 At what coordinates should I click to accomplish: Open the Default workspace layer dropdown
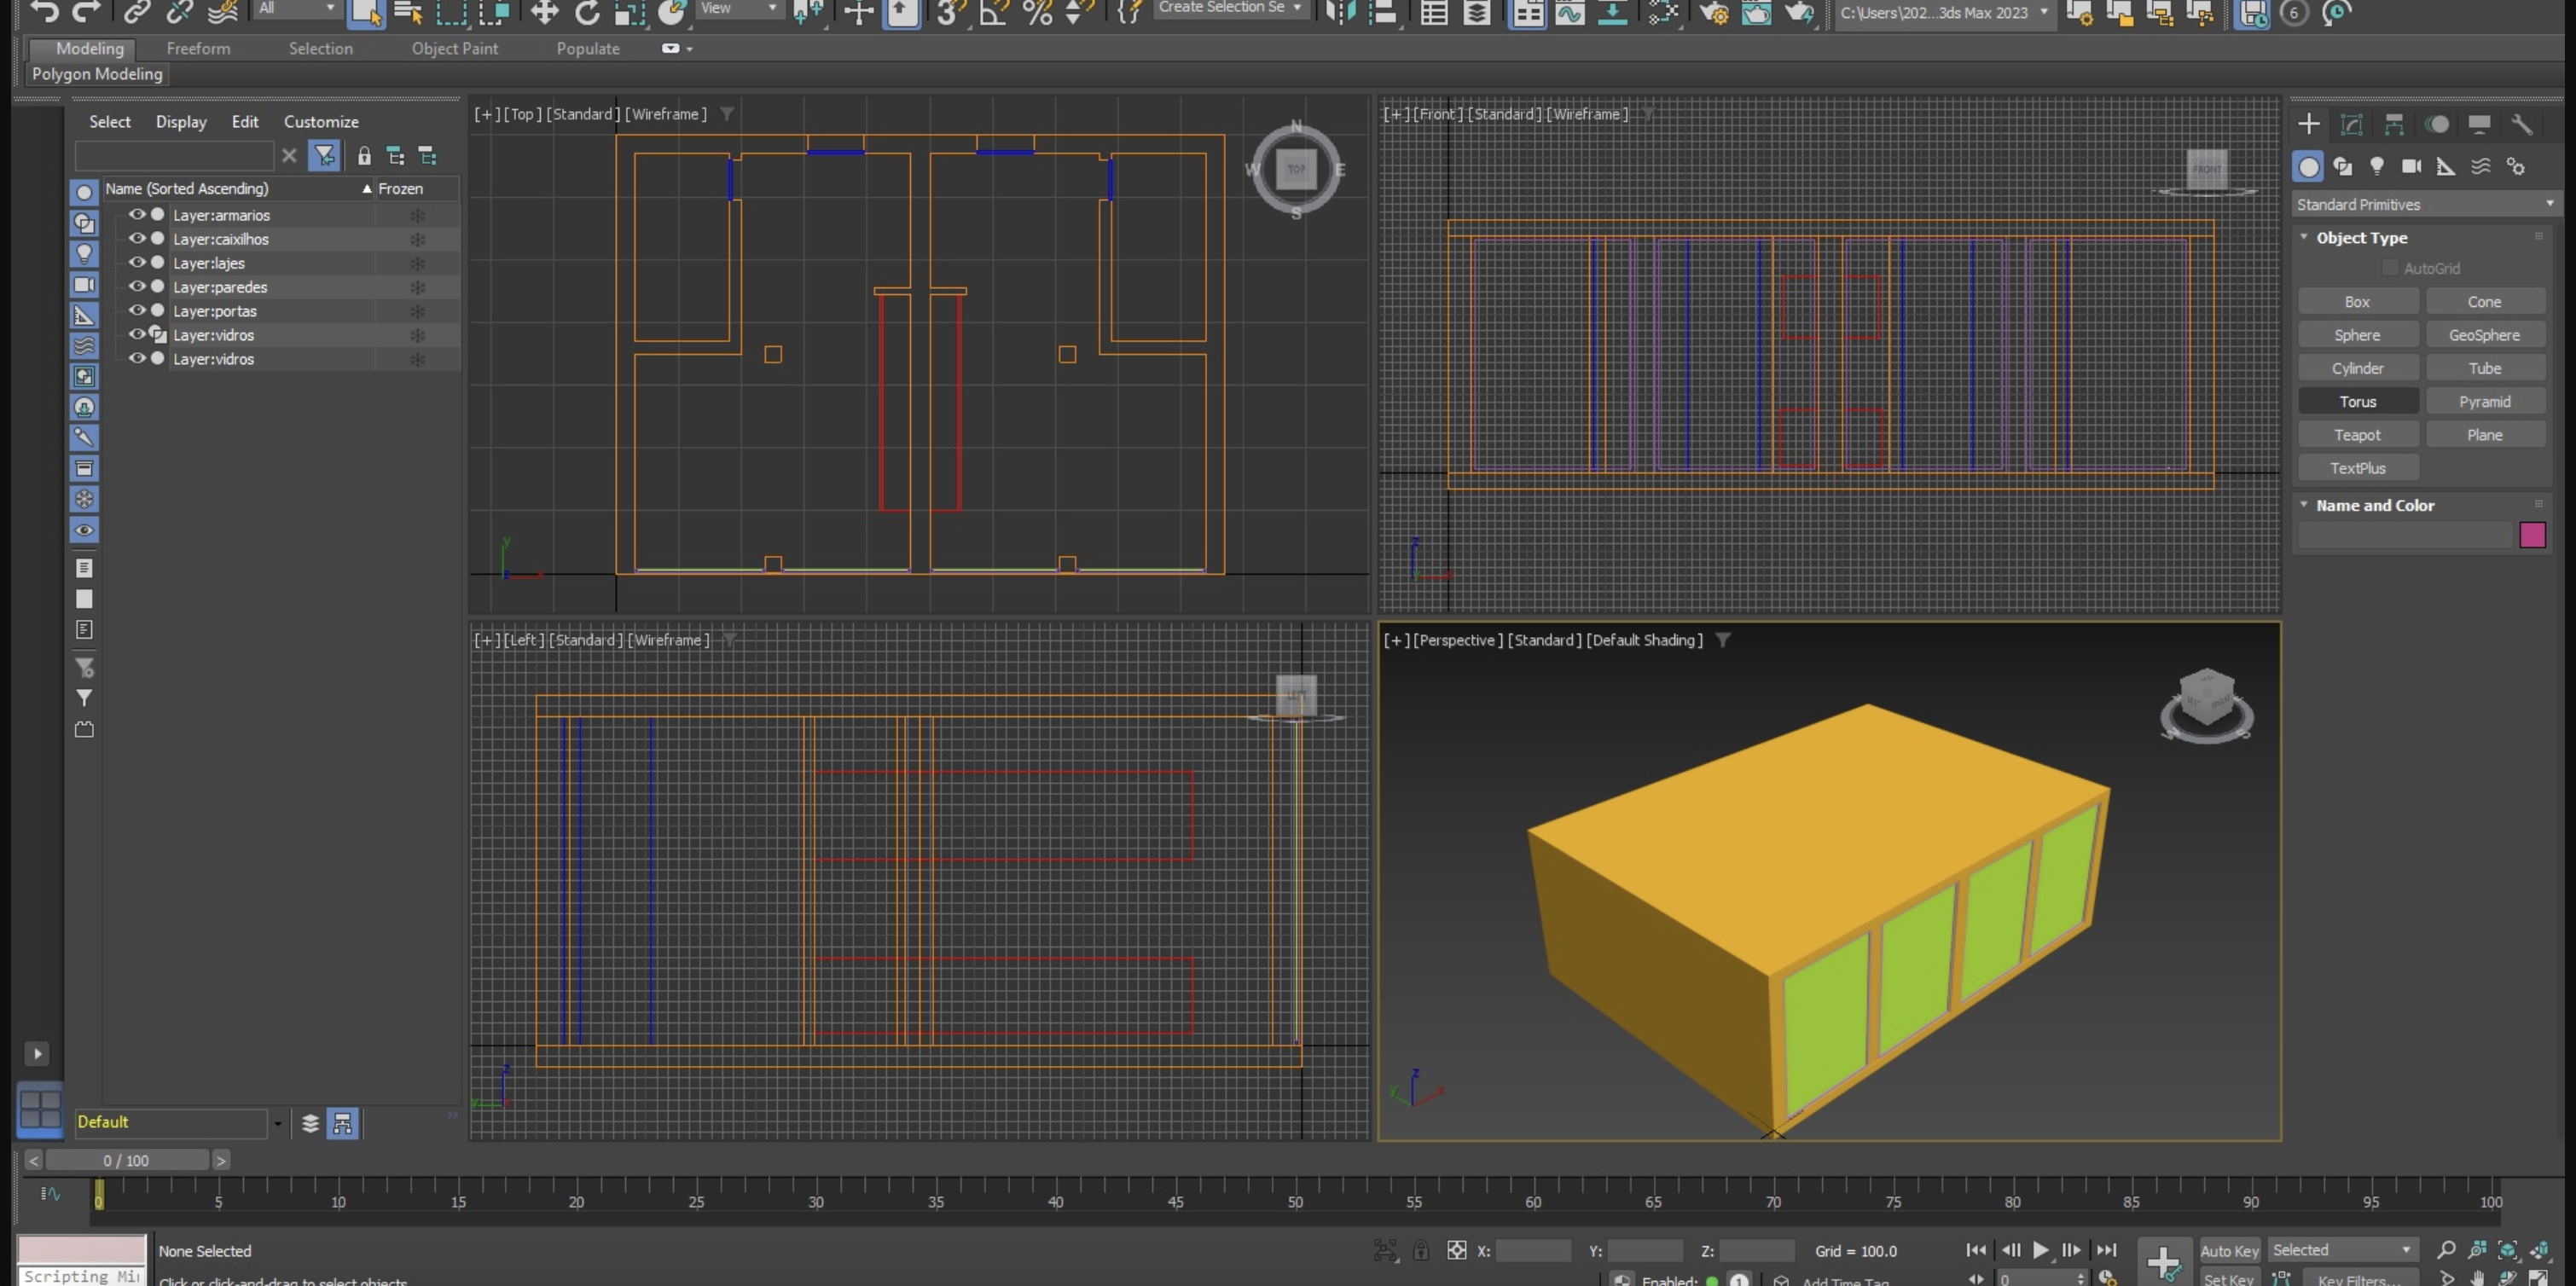(277, 1123)
